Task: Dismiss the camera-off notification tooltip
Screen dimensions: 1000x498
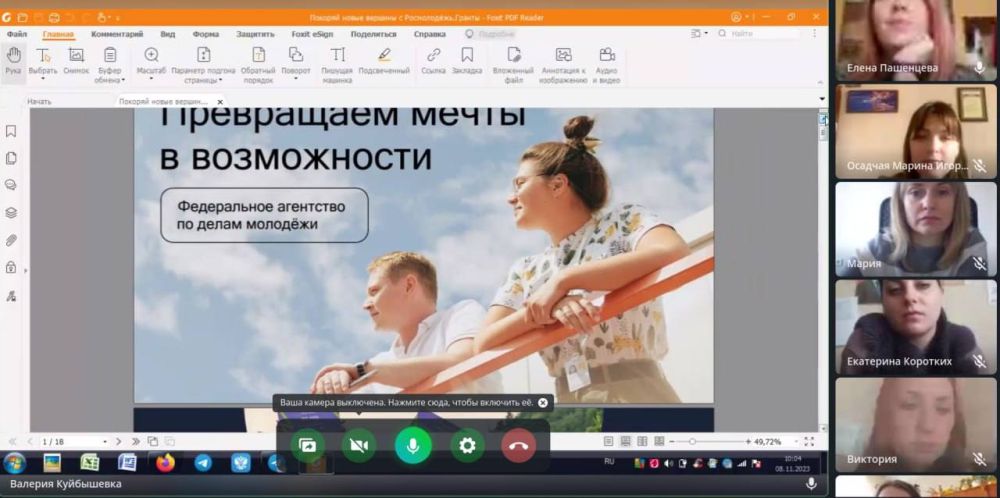Action: tap(543, 403)
